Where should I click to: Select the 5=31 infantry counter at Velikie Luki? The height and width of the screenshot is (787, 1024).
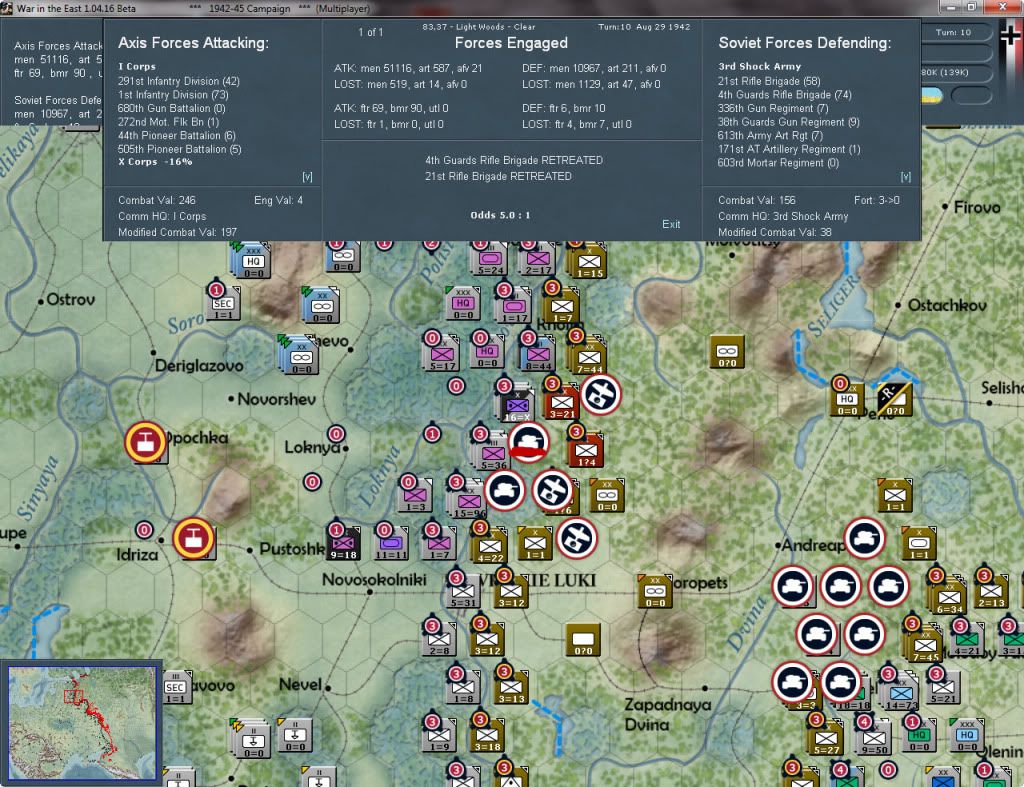(x=463, y=592)
